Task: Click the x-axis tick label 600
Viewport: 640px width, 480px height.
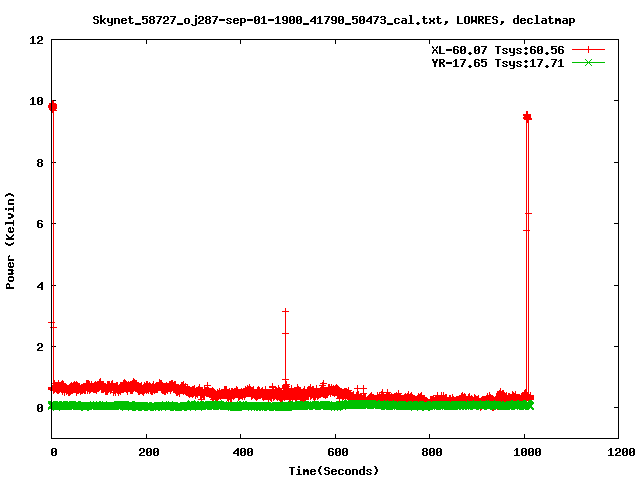Action: coord(338,452)
